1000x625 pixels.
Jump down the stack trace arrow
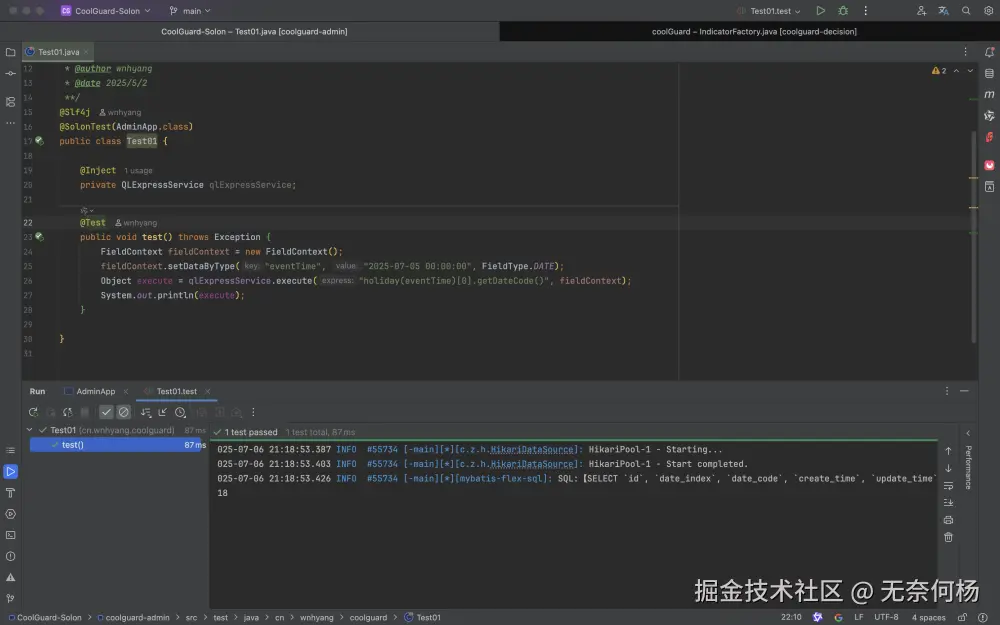[948, 468]
